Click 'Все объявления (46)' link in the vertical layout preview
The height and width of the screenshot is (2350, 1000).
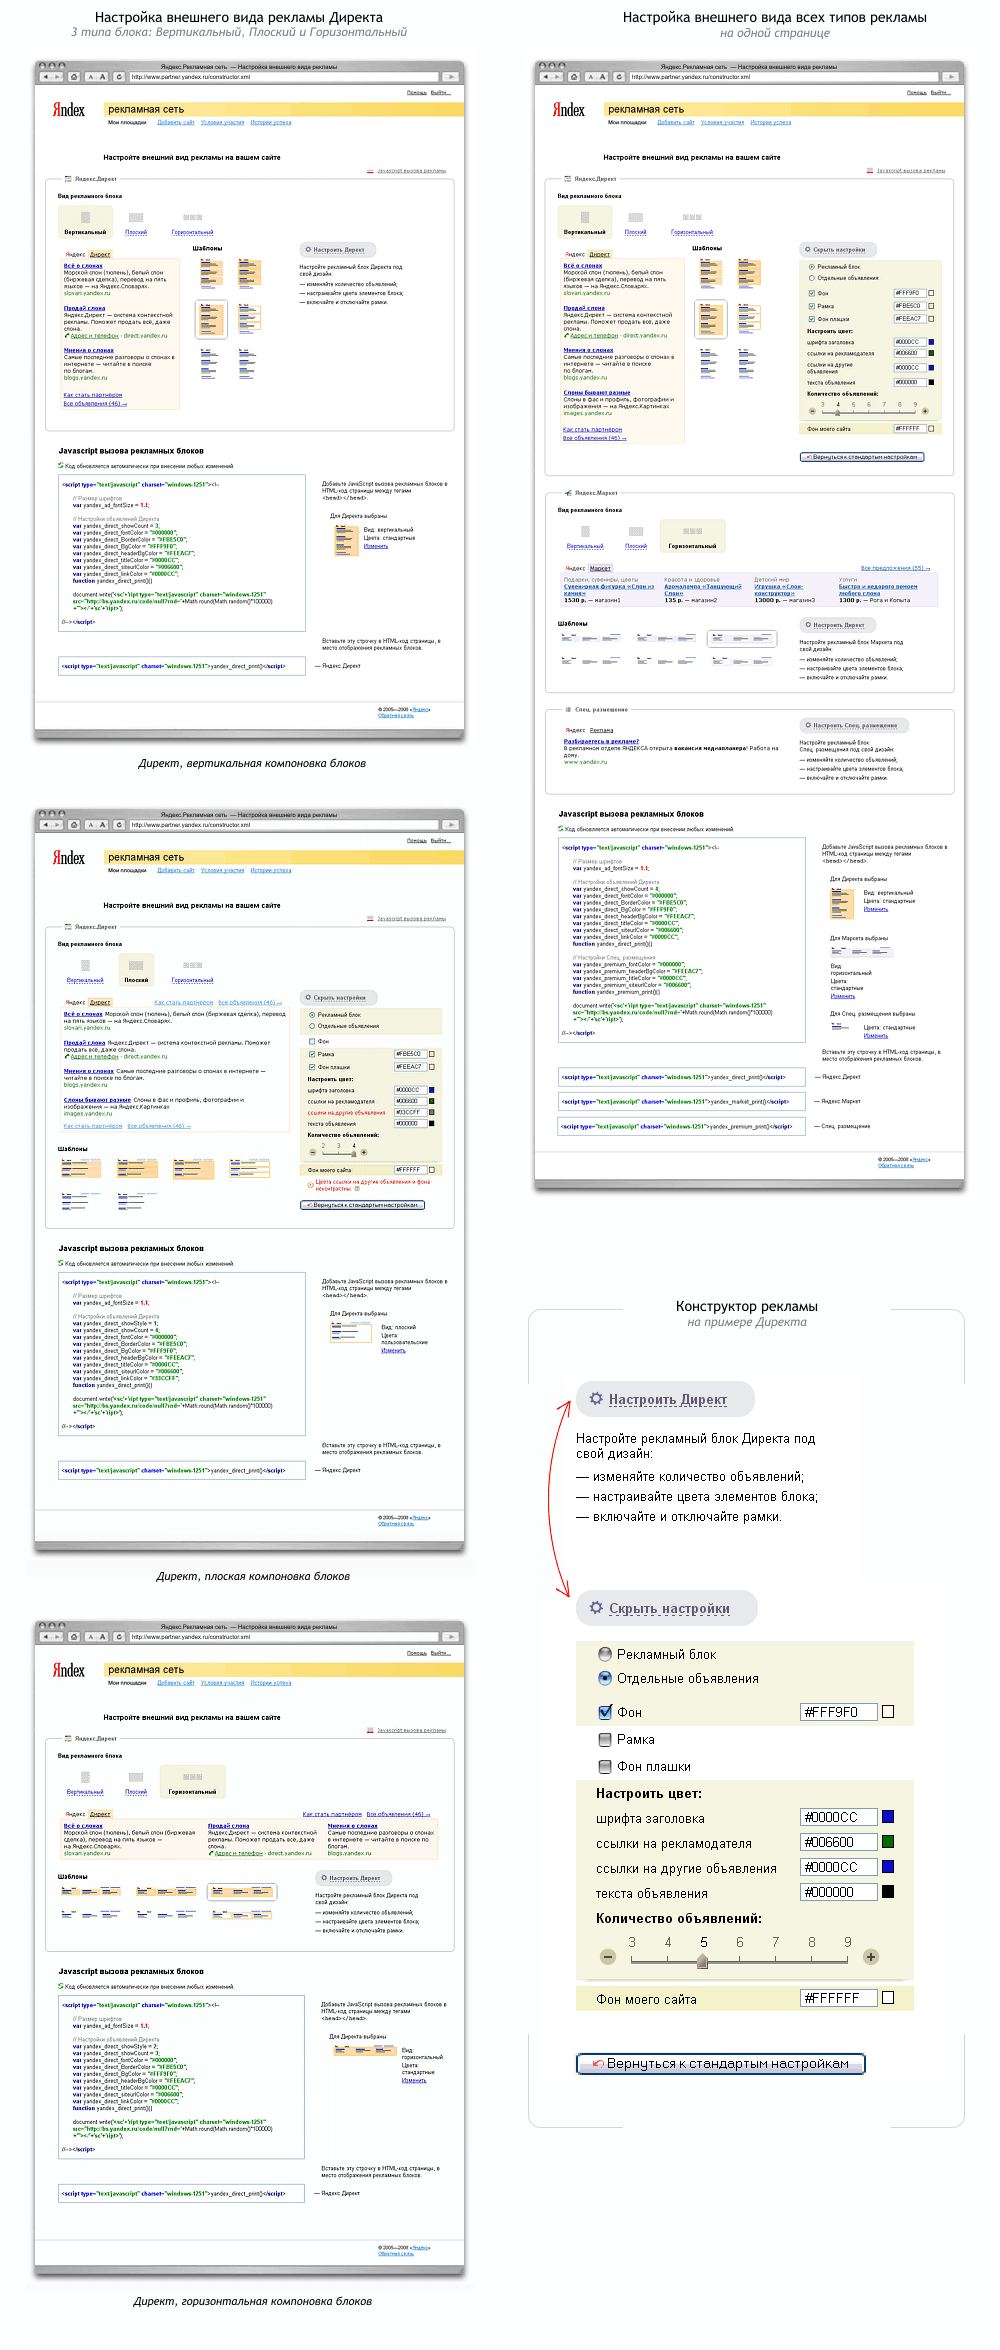[x=95, y=404]
